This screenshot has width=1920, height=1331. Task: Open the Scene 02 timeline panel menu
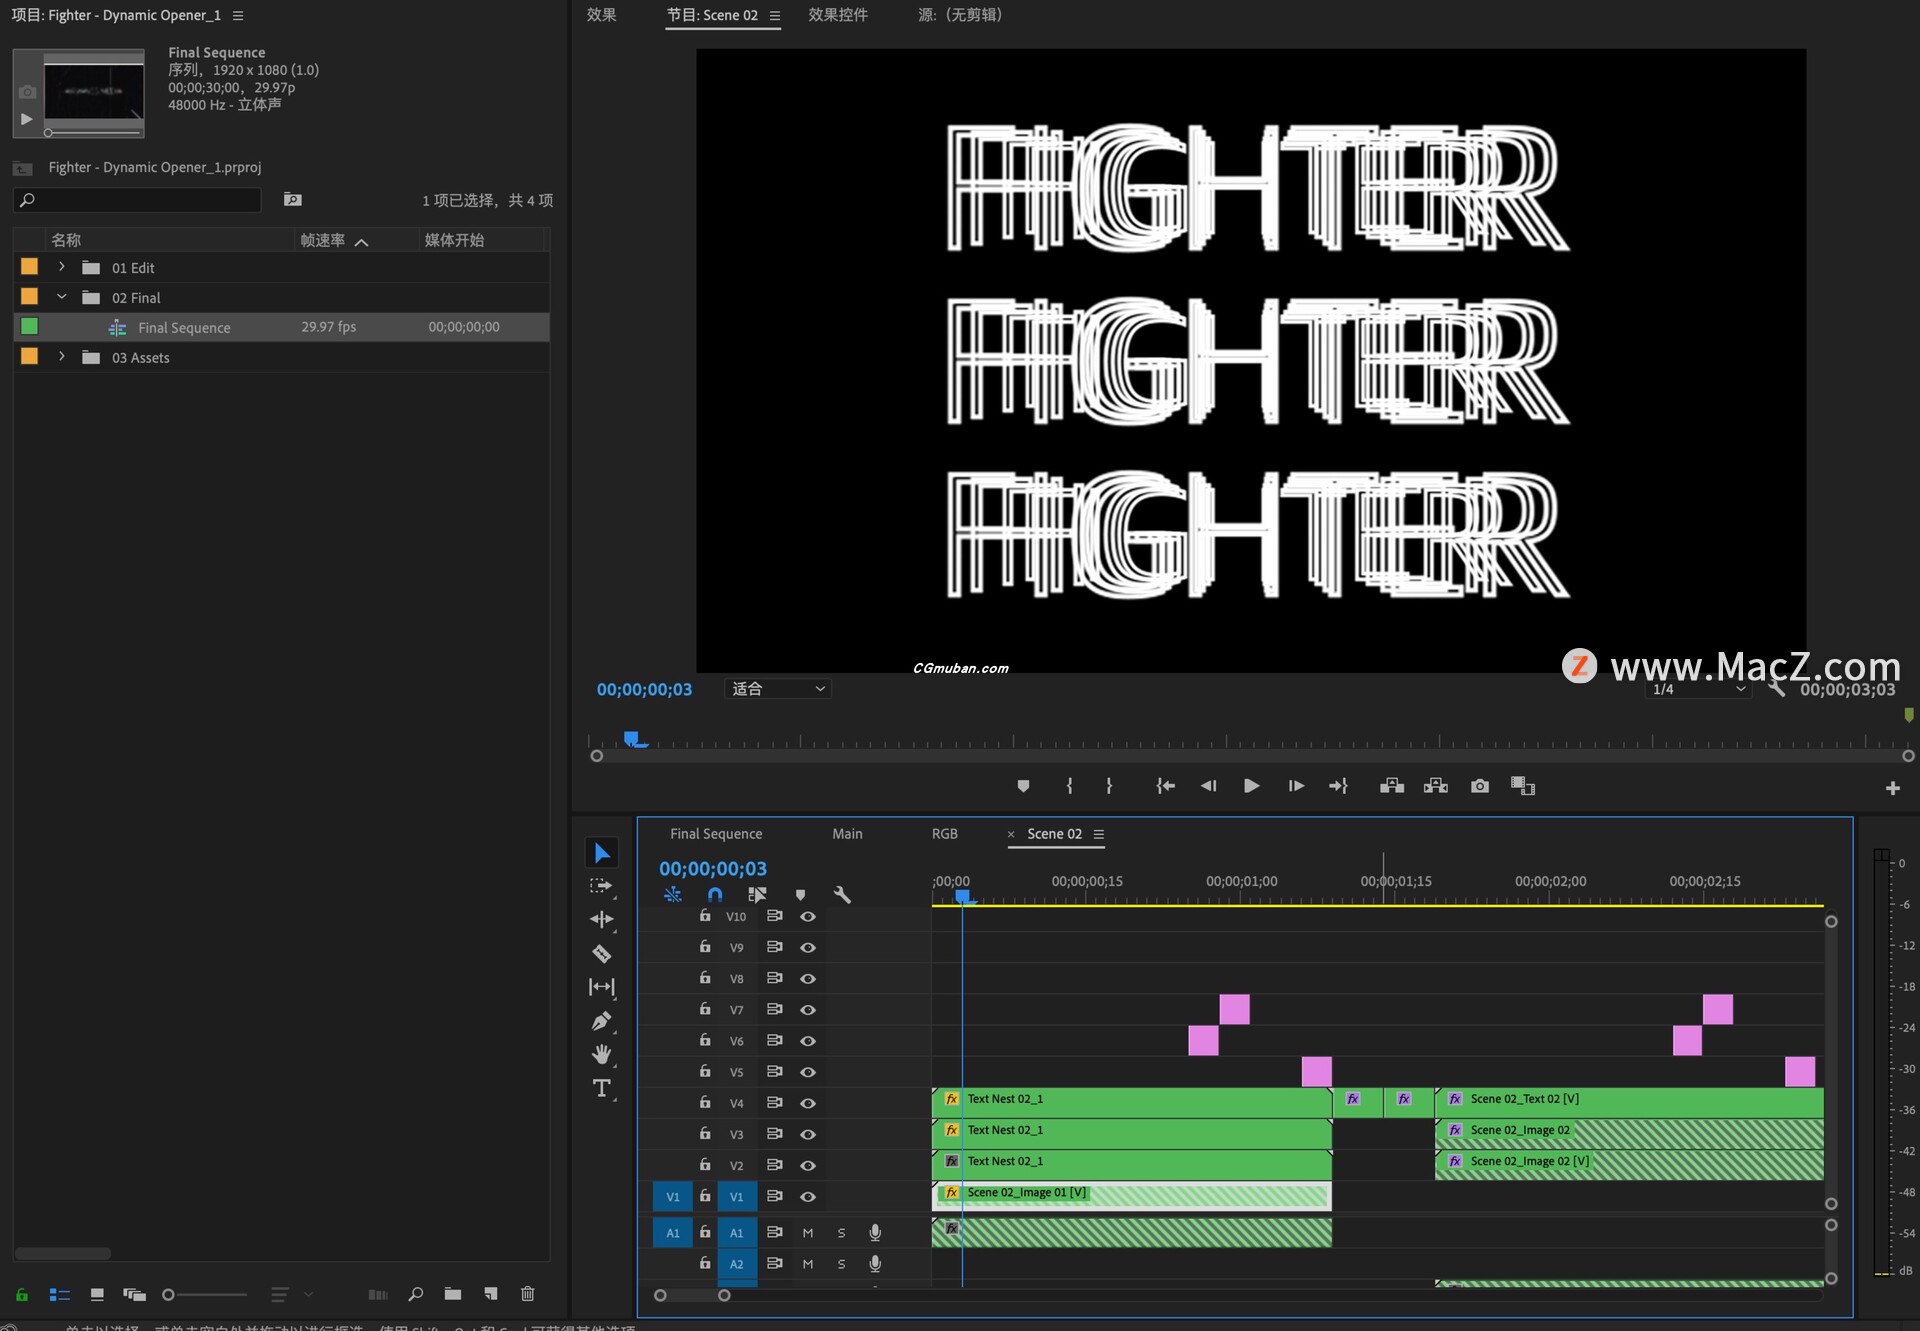pyautogui.click(x=1099, y=834)
